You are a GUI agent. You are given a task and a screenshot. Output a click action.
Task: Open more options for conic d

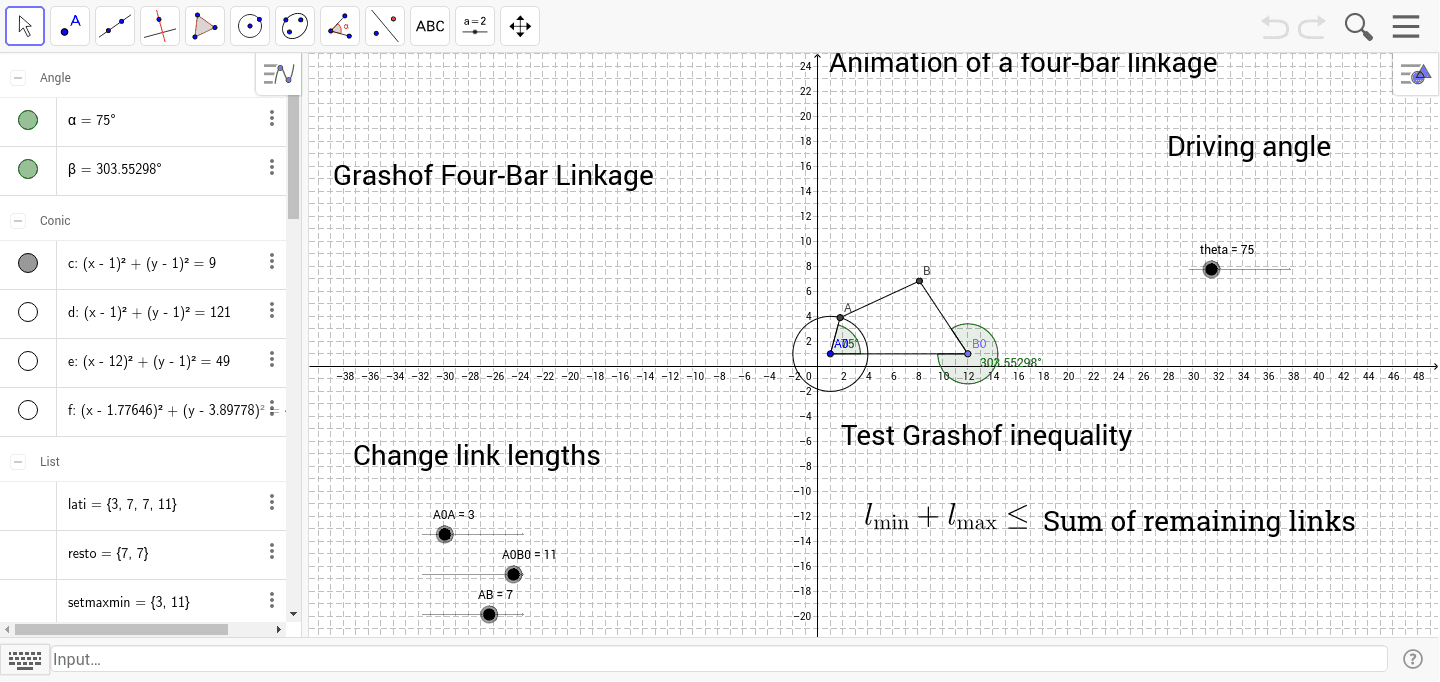271,311
